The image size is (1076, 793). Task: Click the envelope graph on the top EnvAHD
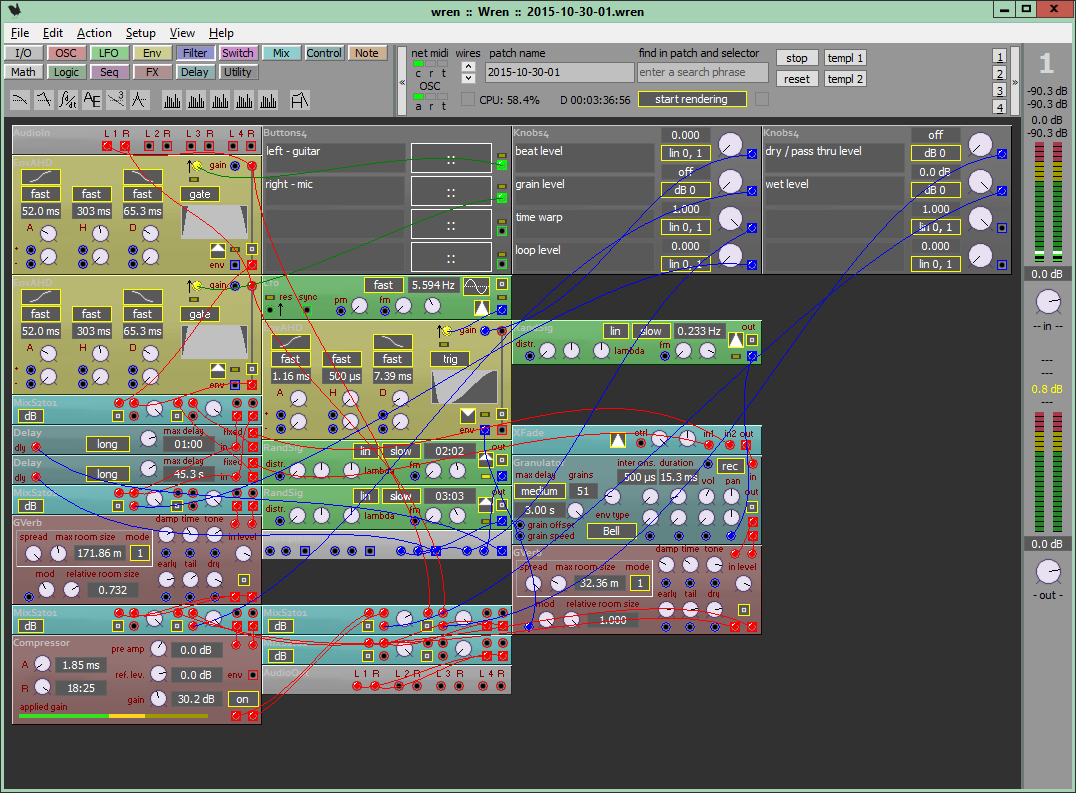pos(214,222)
